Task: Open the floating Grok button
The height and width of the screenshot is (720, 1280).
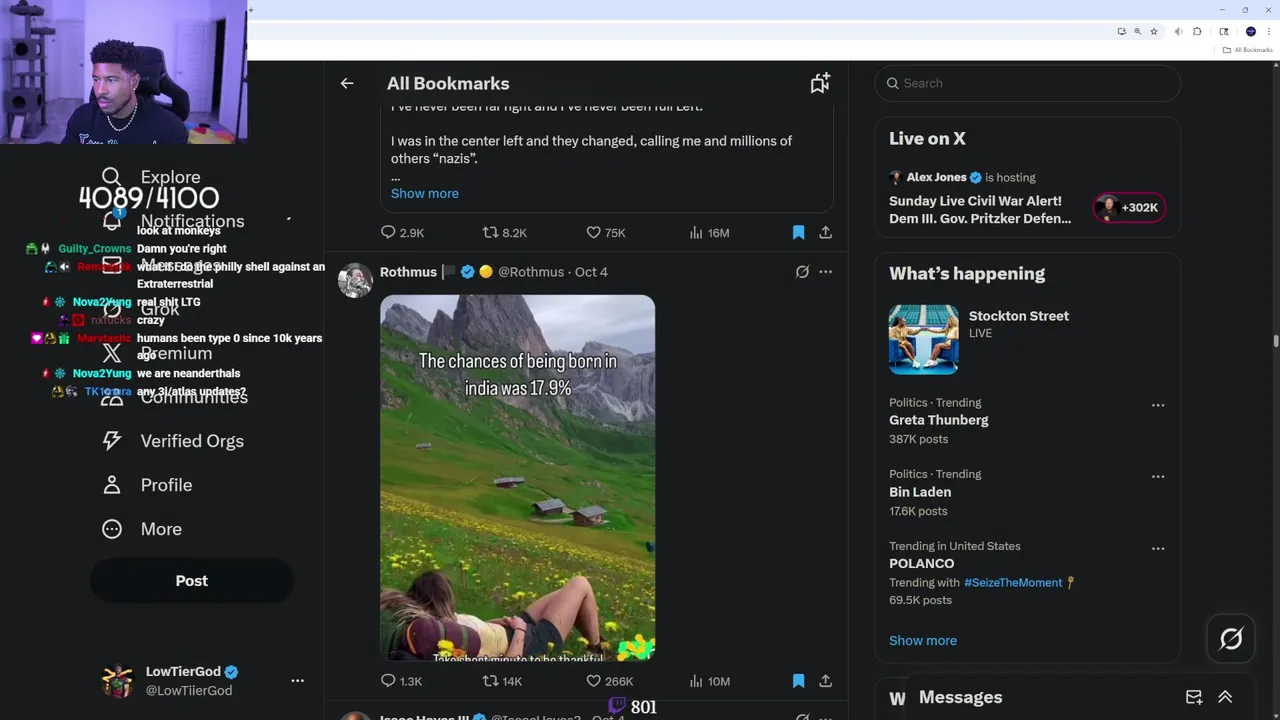Action: pos(1230,639)
